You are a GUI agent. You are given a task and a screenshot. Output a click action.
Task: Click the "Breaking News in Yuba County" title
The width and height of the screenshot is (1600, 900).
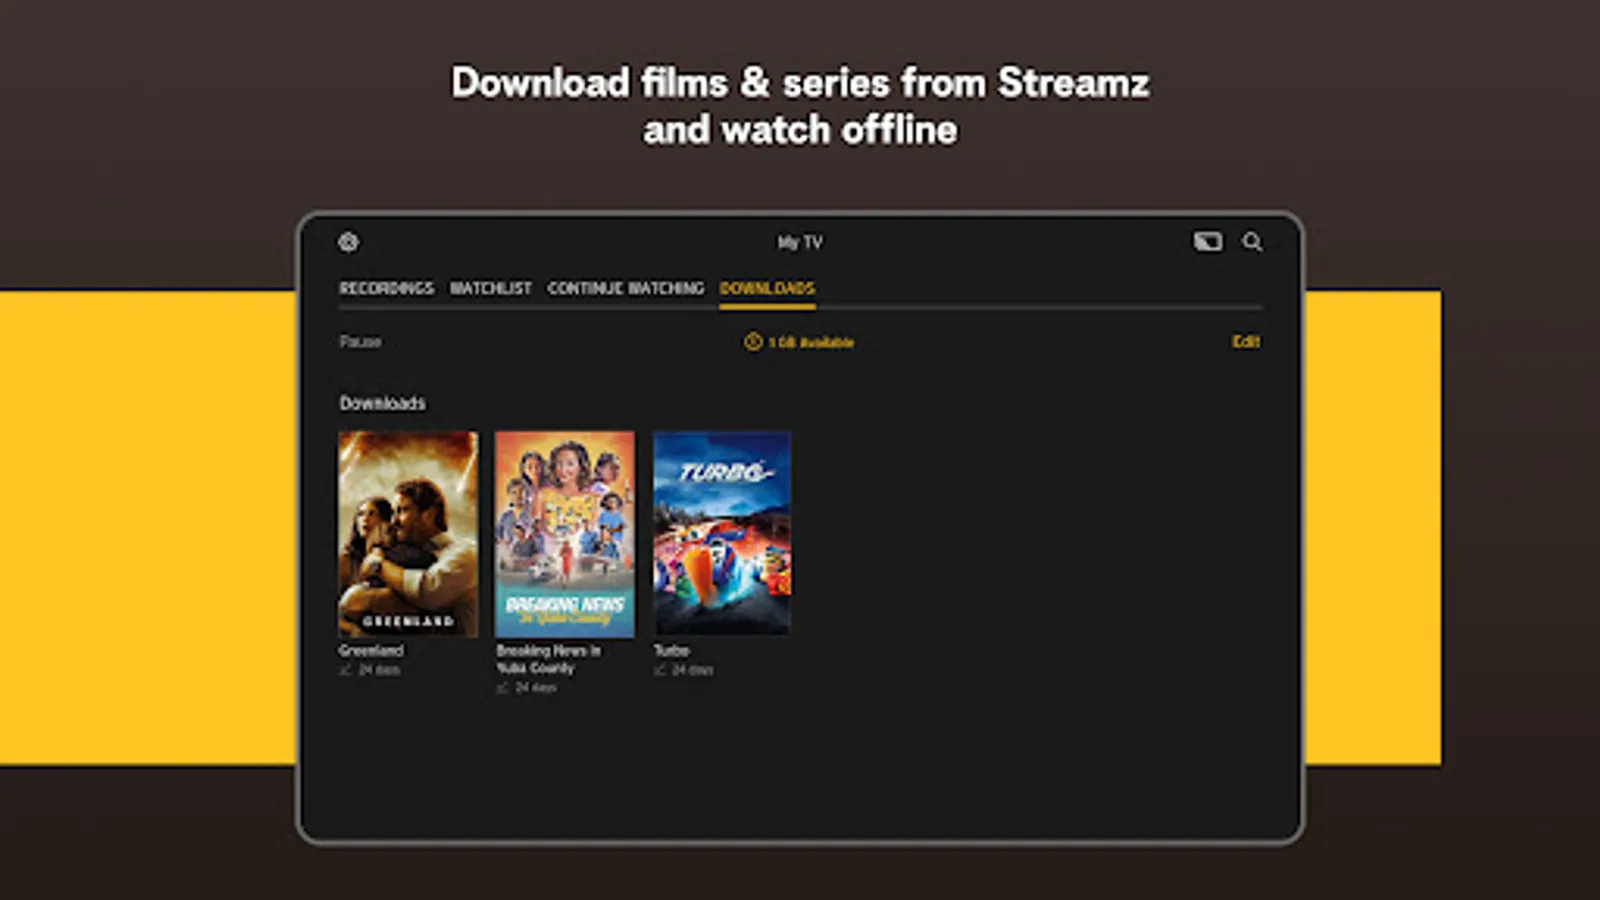(x=549, y=659)
